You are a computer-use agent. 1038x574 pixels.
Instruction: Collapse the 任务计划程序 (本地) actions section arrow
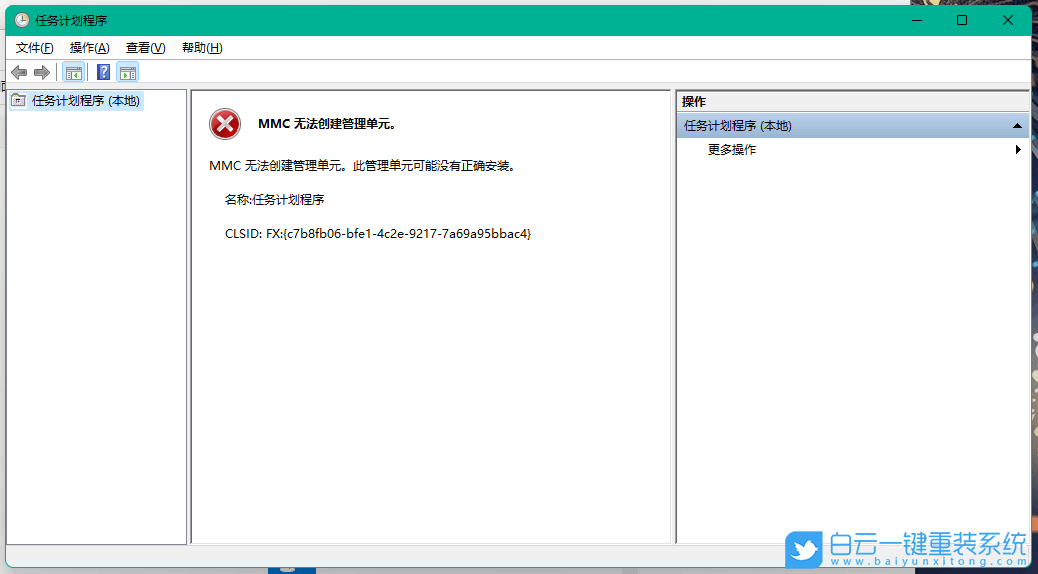click(x=1017, y=126)
